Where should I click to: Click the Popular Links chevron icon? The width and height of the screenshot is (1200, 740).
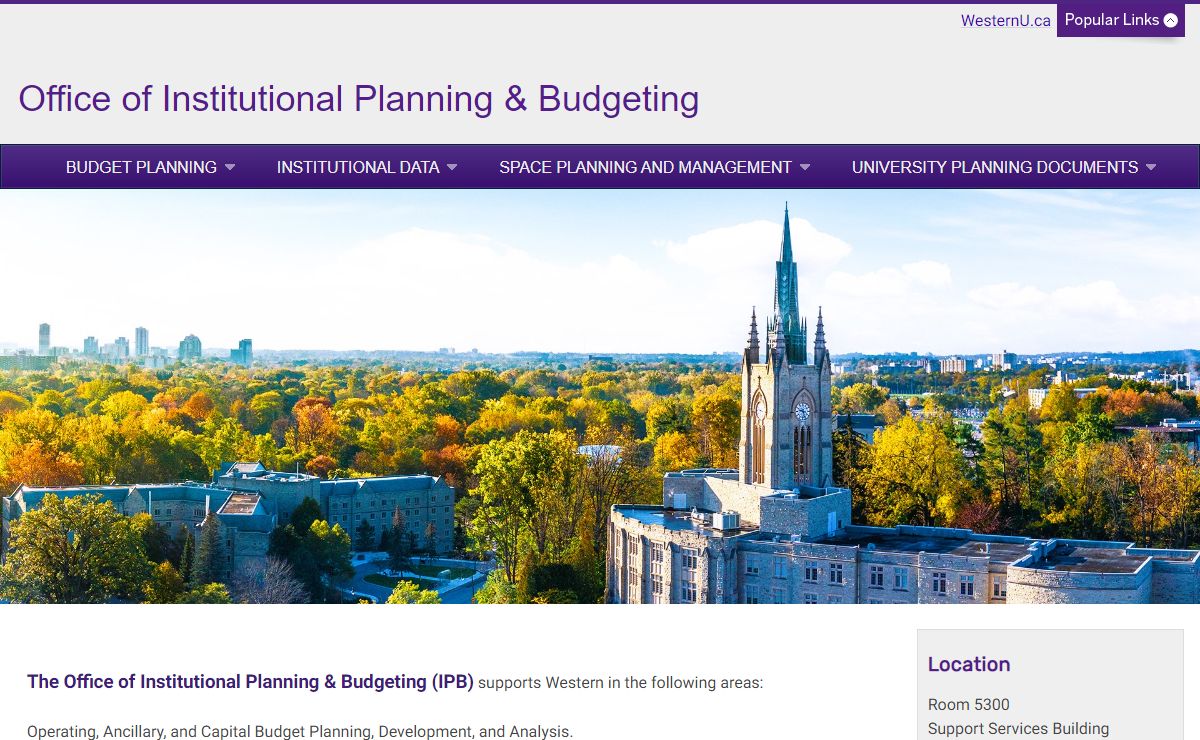1171,20
